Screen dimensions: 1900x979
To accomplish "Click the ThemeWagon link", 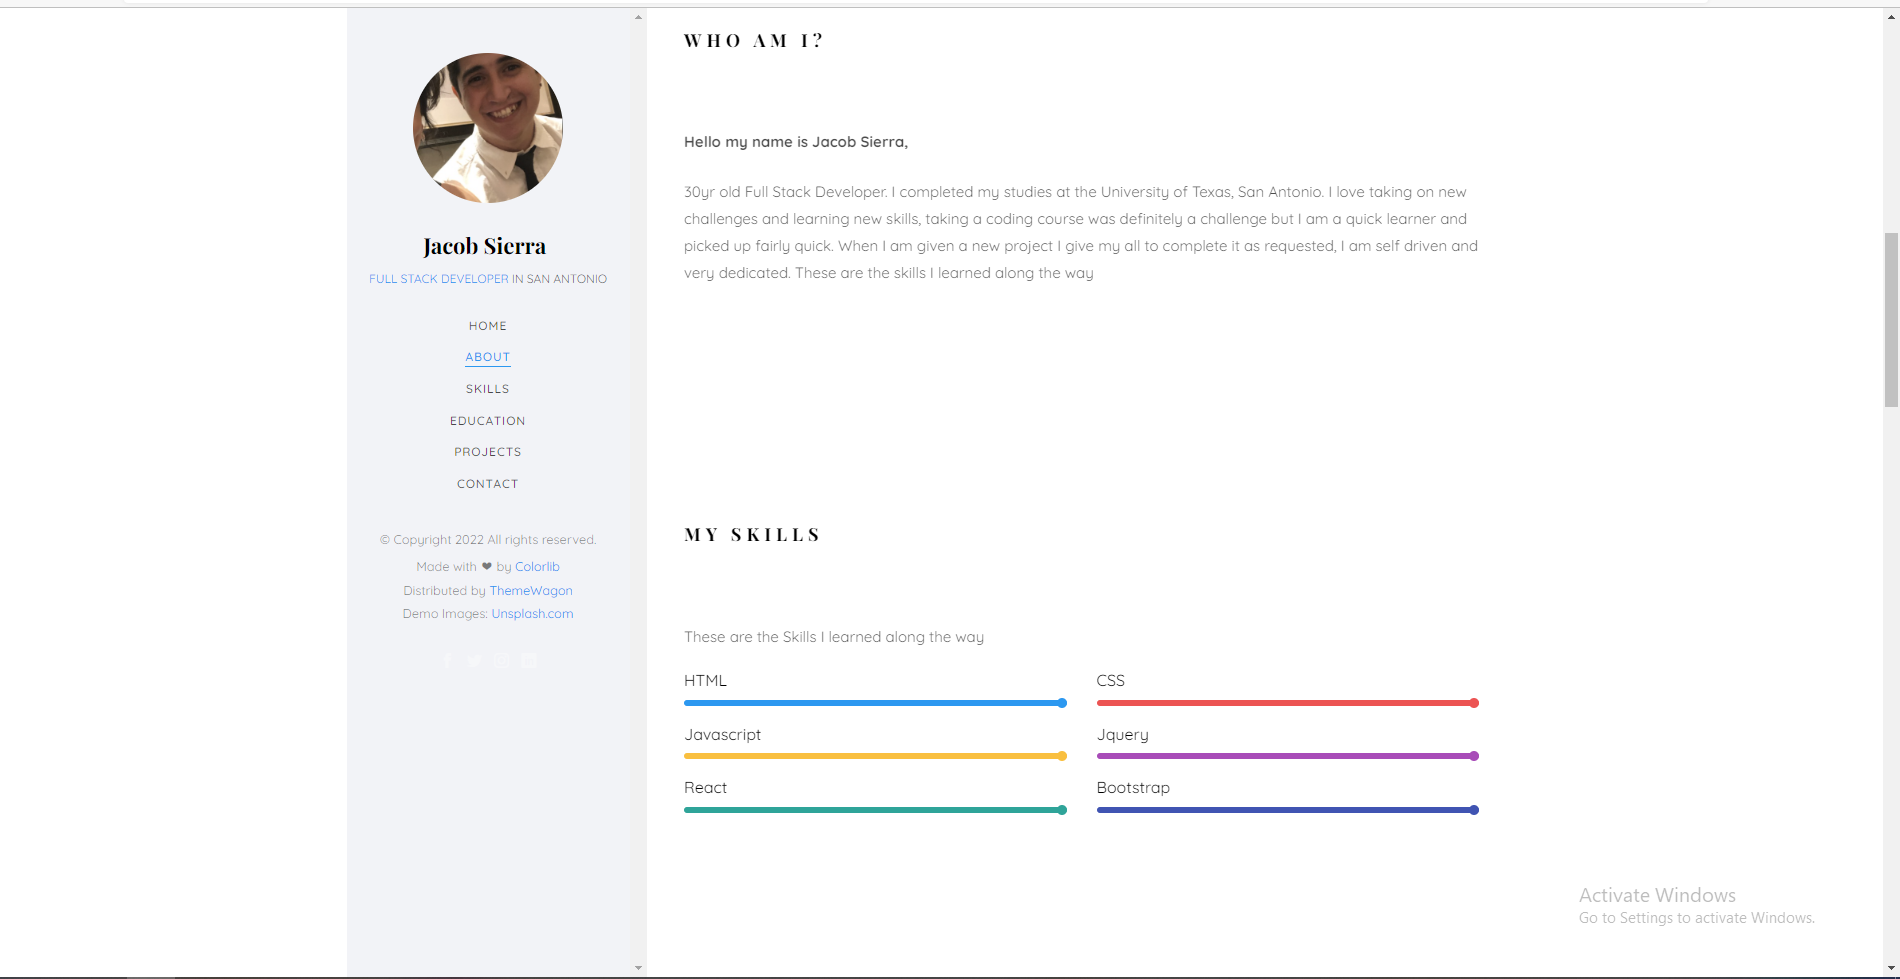I will (531, 590).
